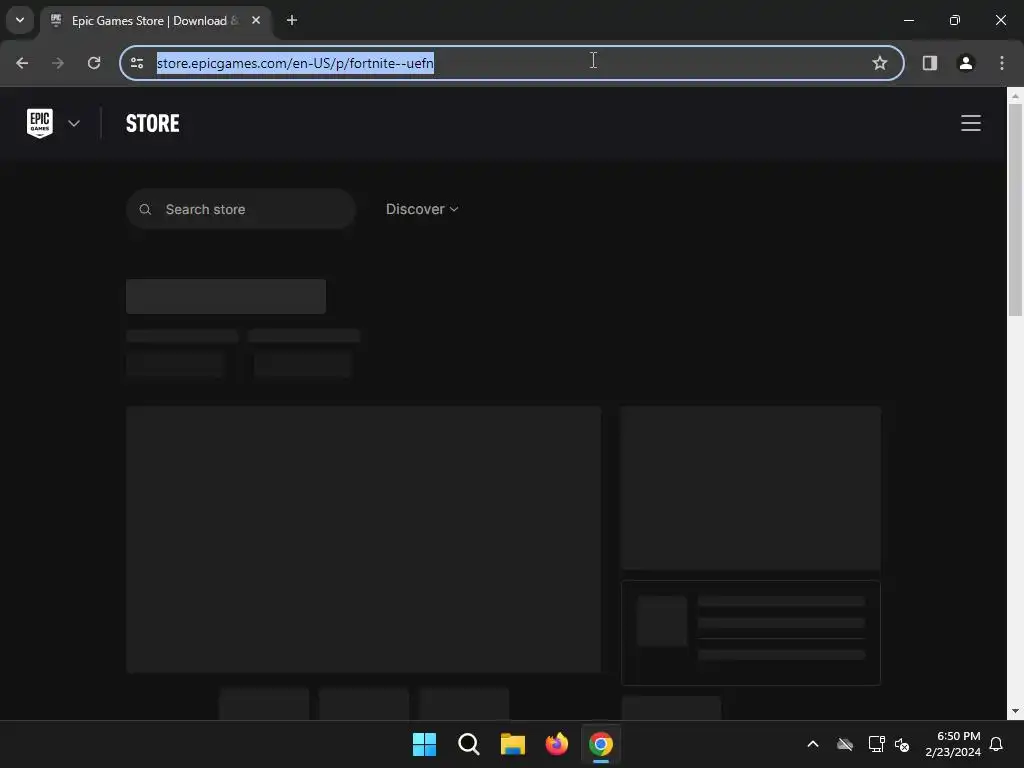Image resolution: width=1024 pixels, height=768 pixels.
Task: Open the clock showing 6:50 PM
Action: (x=953, y=744)
